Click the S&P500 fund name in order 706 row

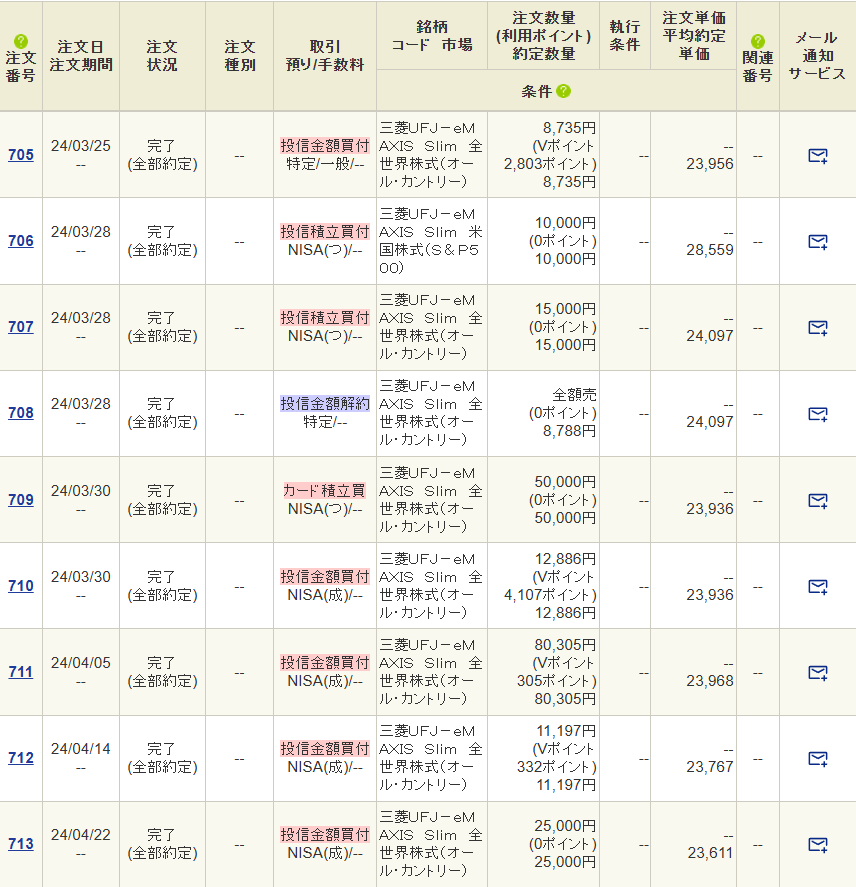431,241
